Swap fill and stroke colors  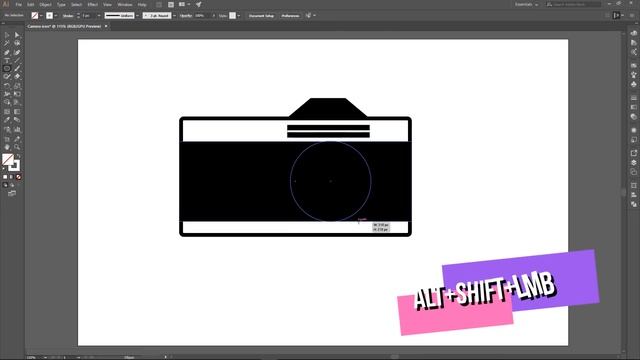point(18,156)
